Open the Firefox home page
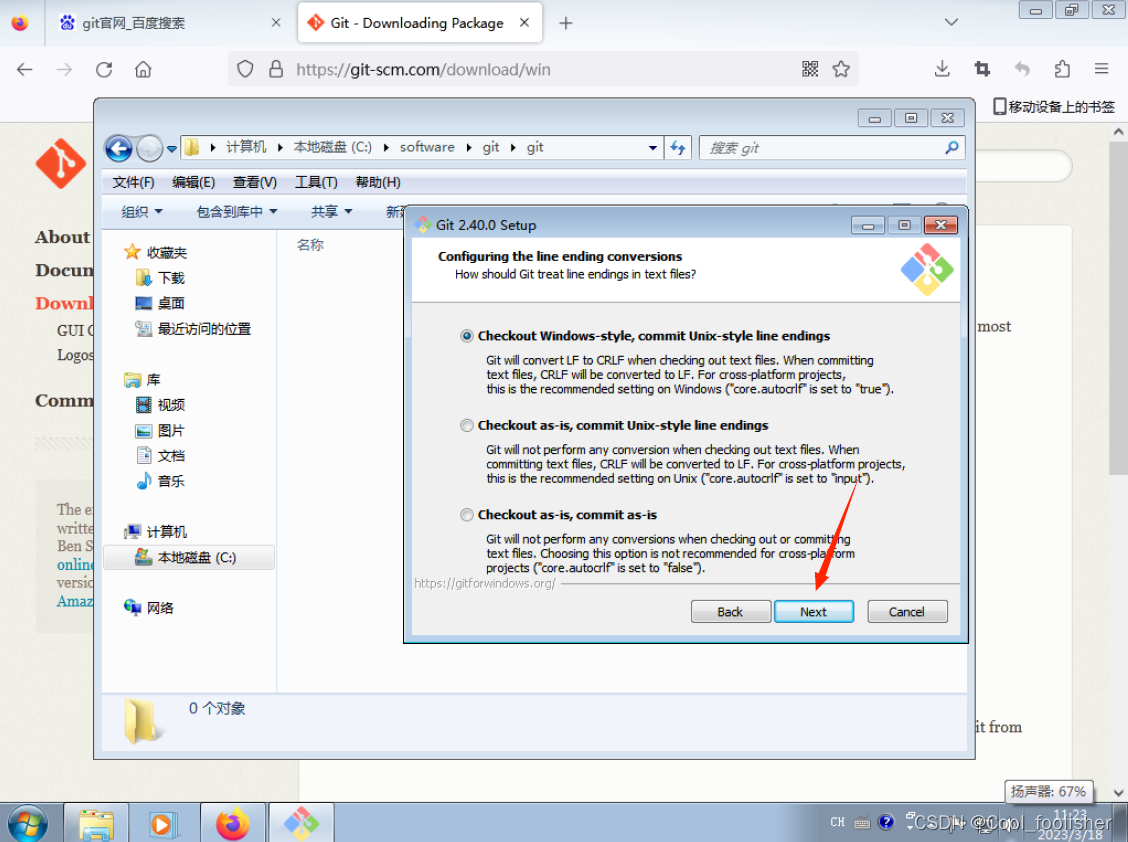The width and height of the screenshot is (1128, 842). [143, 69]
